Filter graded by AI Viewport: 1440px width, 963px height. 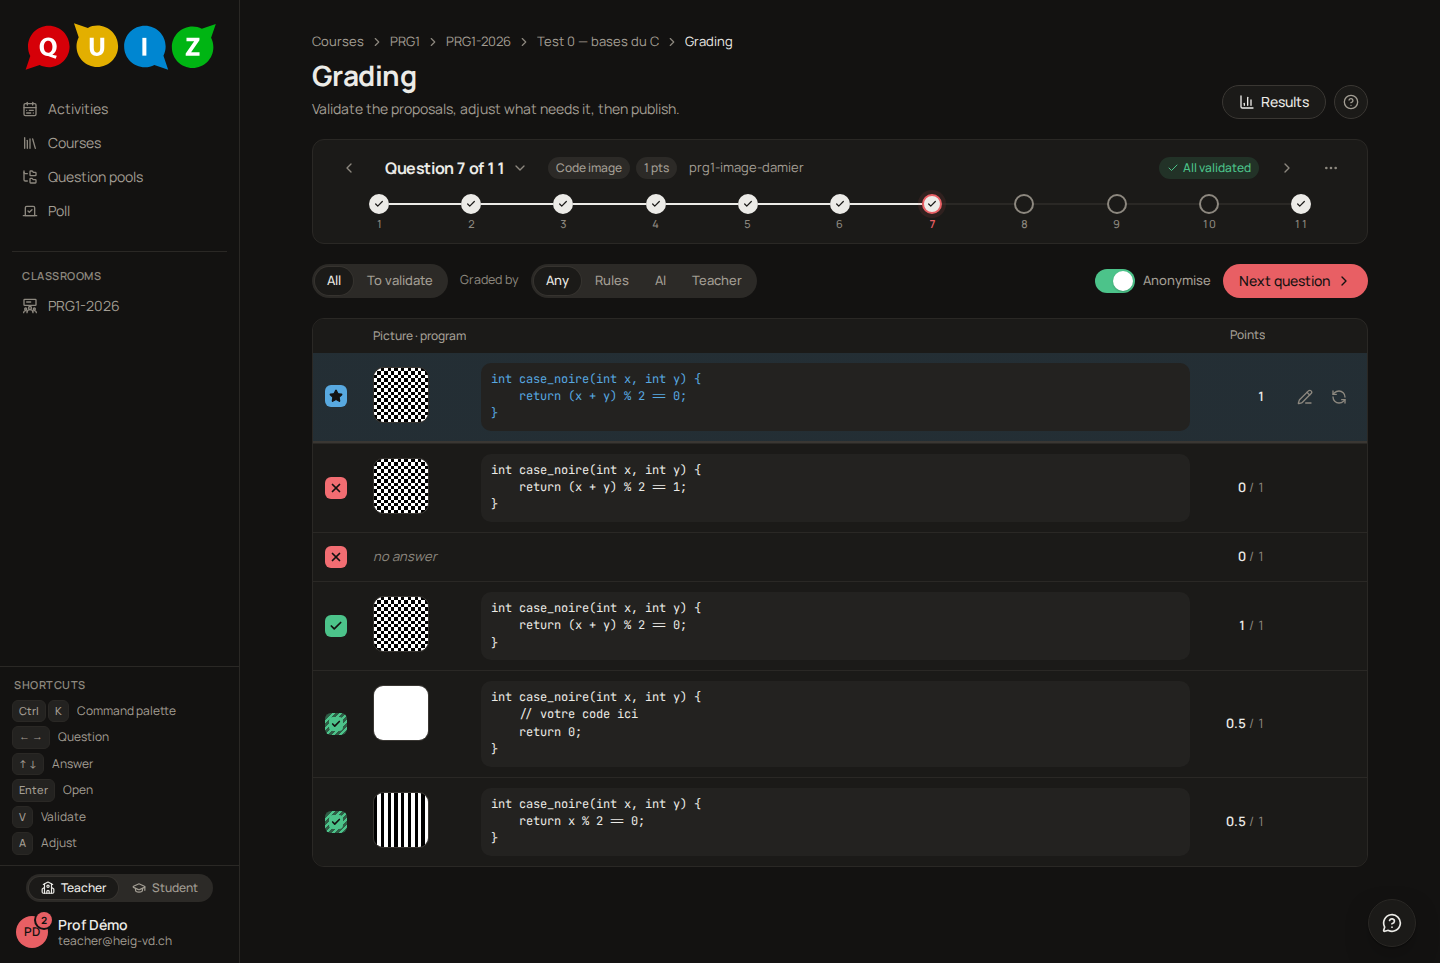[660, 281]
